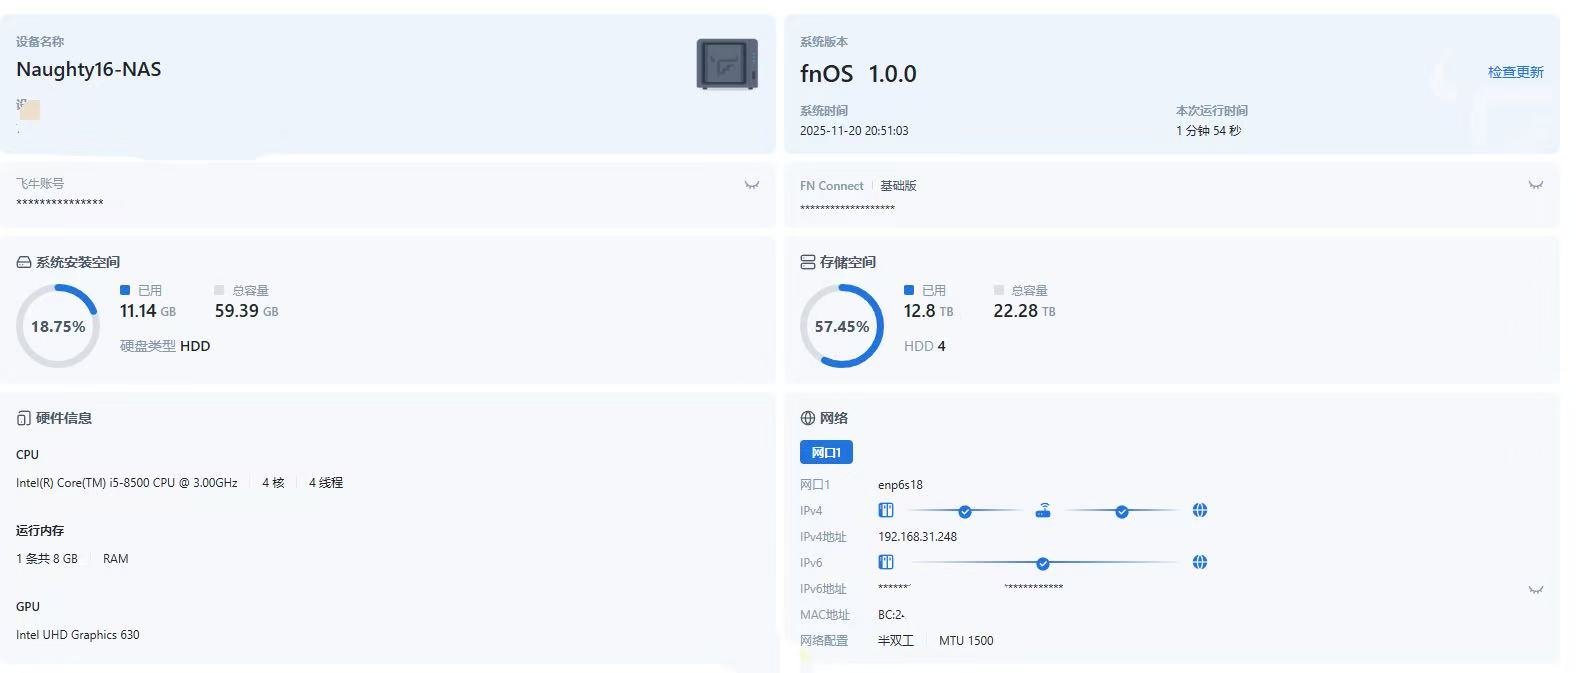Click the hardware icon beside 硬件信息

24,418
